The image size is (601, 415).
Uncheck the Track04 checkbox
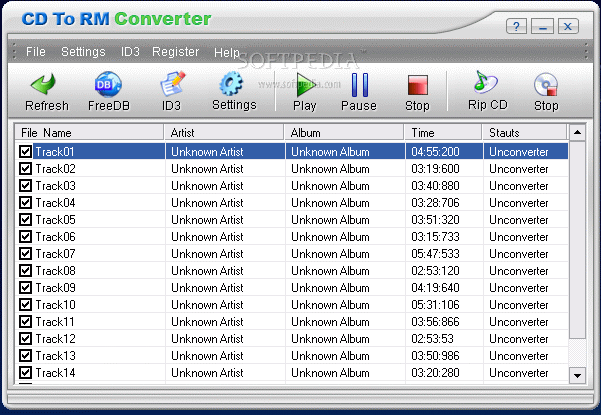pos(25,202)
